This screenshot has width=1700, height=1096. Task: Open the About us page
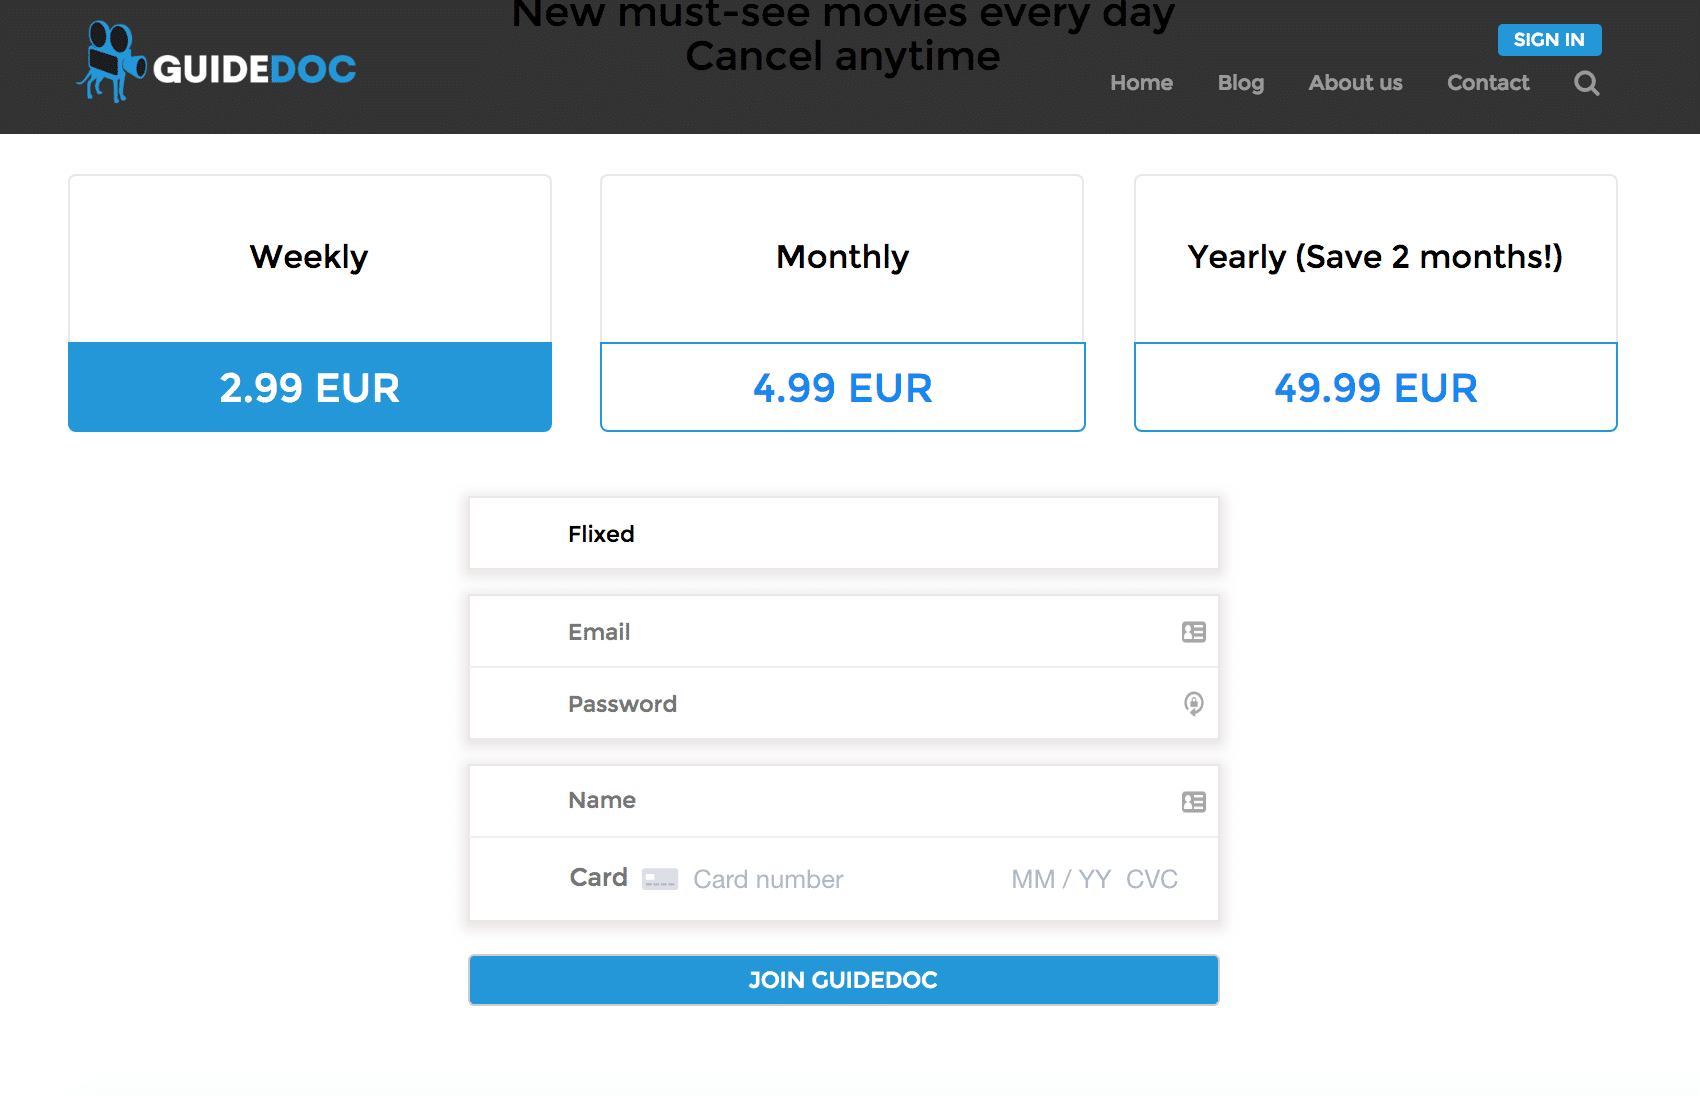1355,83
